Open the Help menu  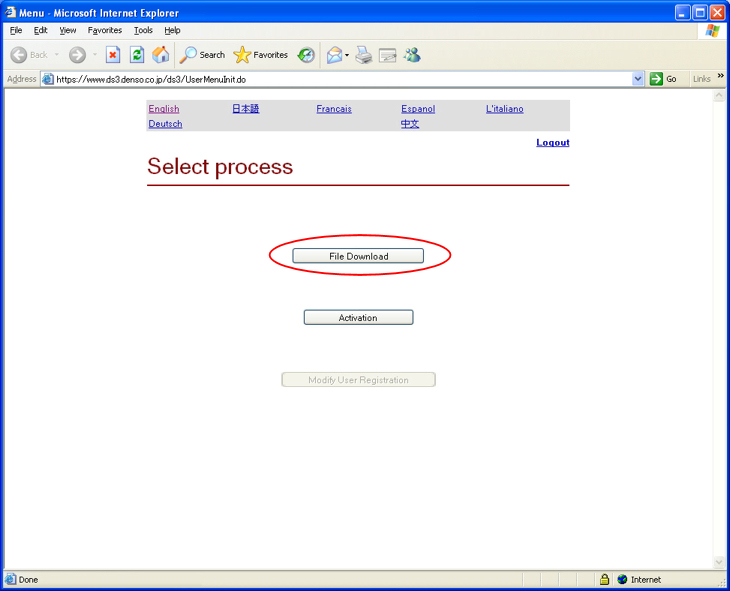[172, 30]
